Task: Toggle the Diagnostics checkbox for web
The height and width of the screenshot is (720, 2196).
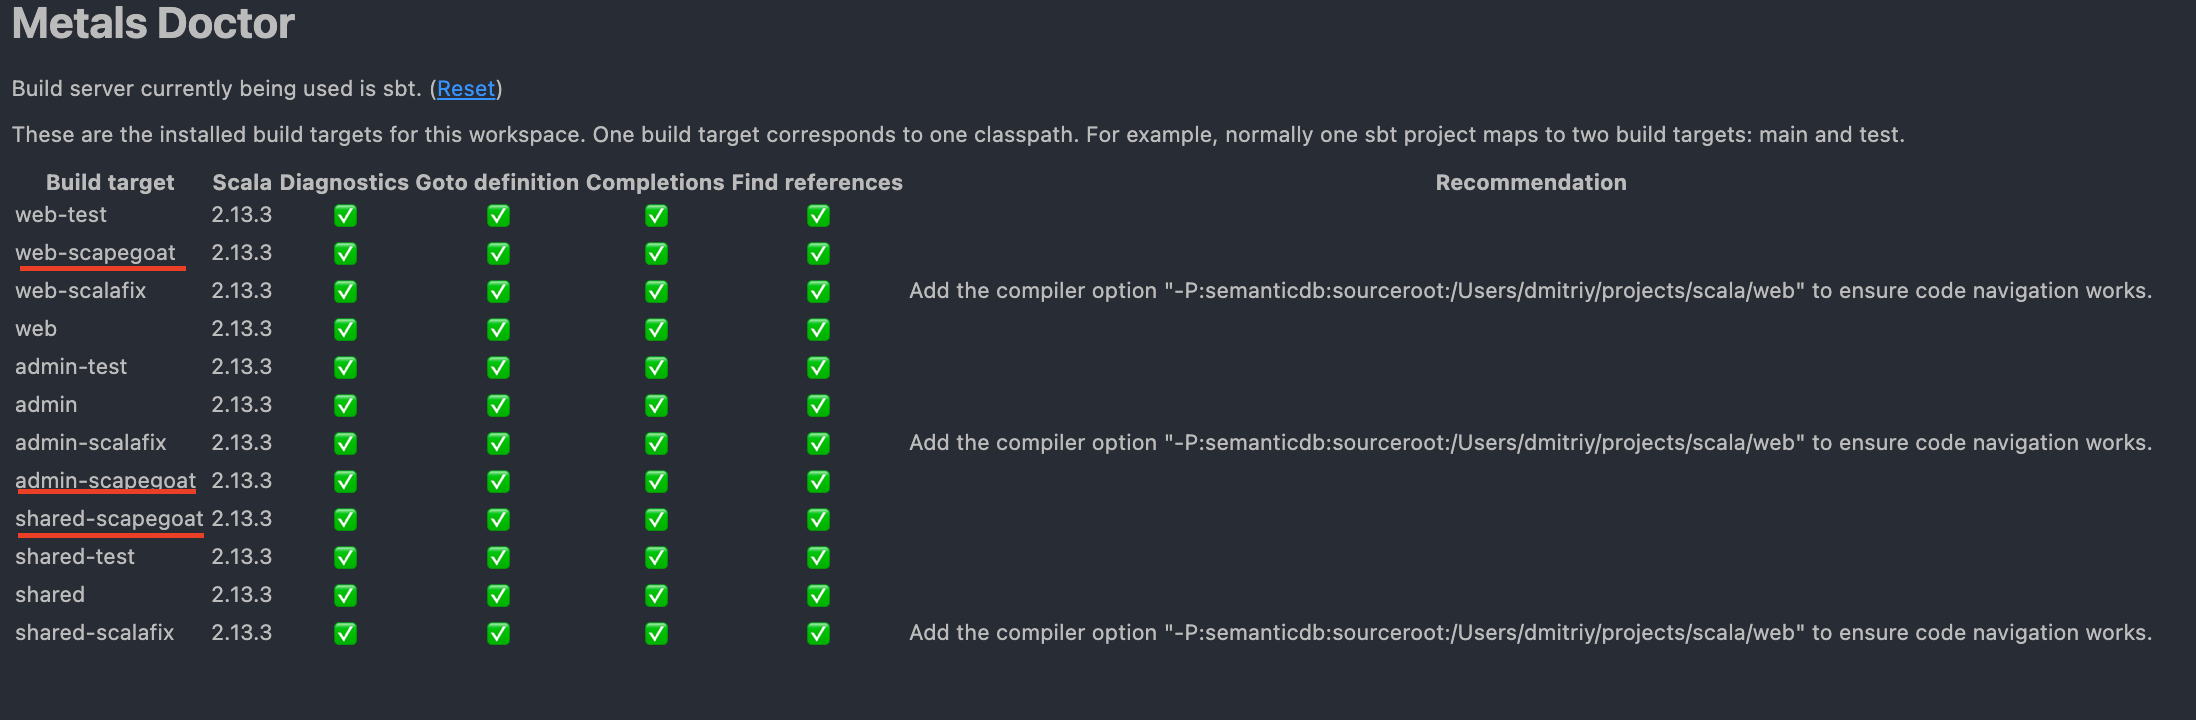Action: pyautogui.click(x=344, y=329)
